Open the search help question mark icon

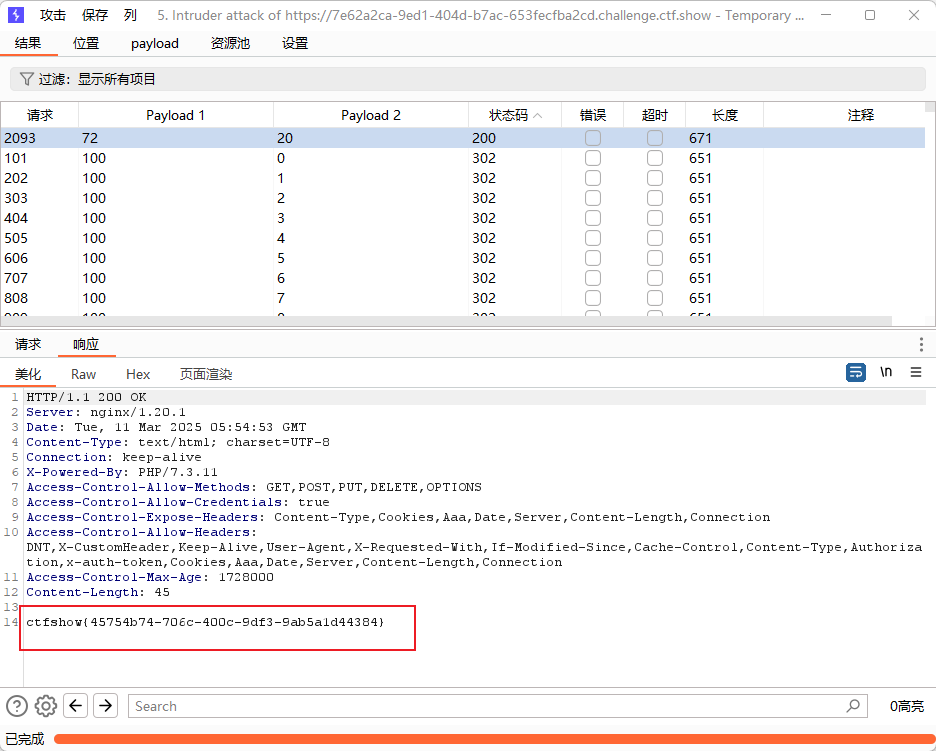(17, 706)
